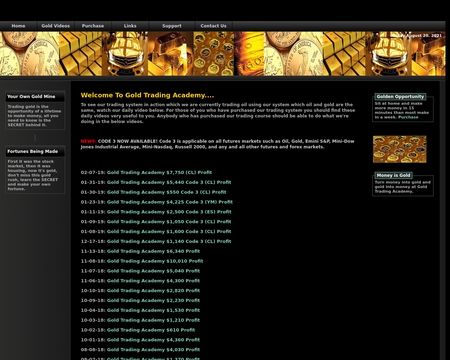Follow the Purchase link in Golden Opportunity box

click(408, 117)
